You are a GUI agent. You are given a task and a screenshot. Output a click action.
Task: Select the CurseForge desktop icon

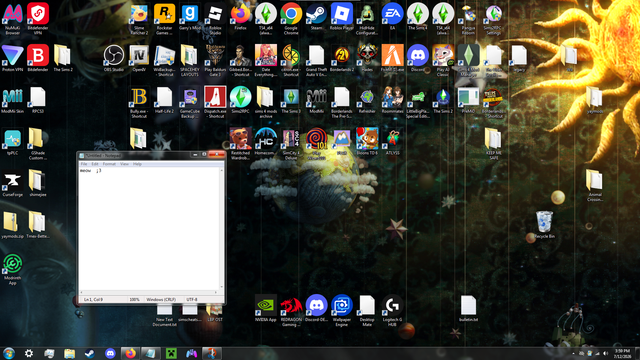tap(13, 184)
